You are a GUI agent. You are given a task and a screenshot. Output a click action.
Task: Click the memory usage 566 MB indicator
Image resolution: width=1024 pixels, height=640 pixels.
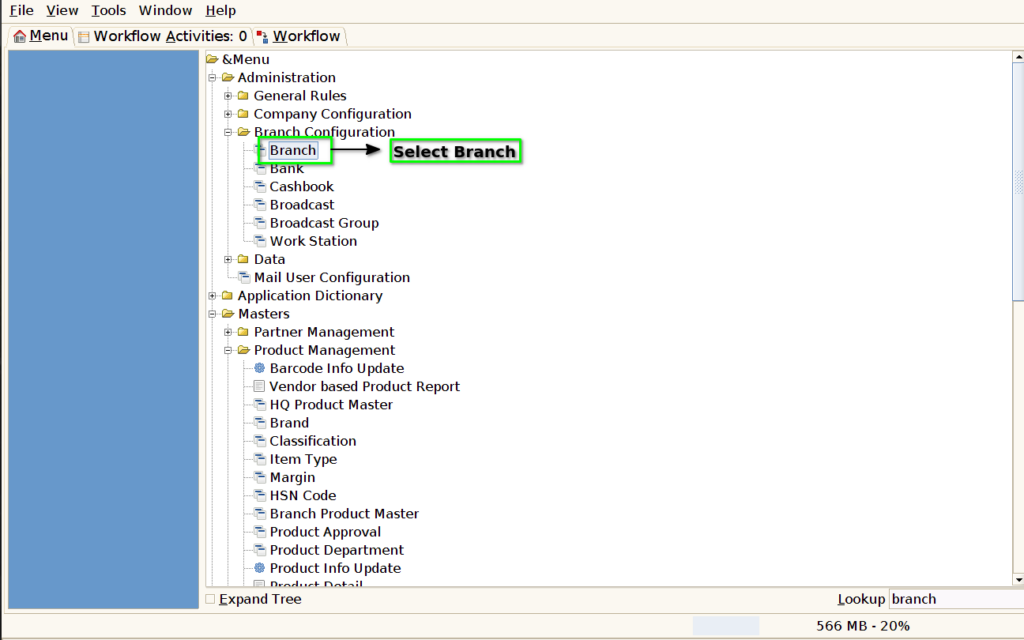863,626
